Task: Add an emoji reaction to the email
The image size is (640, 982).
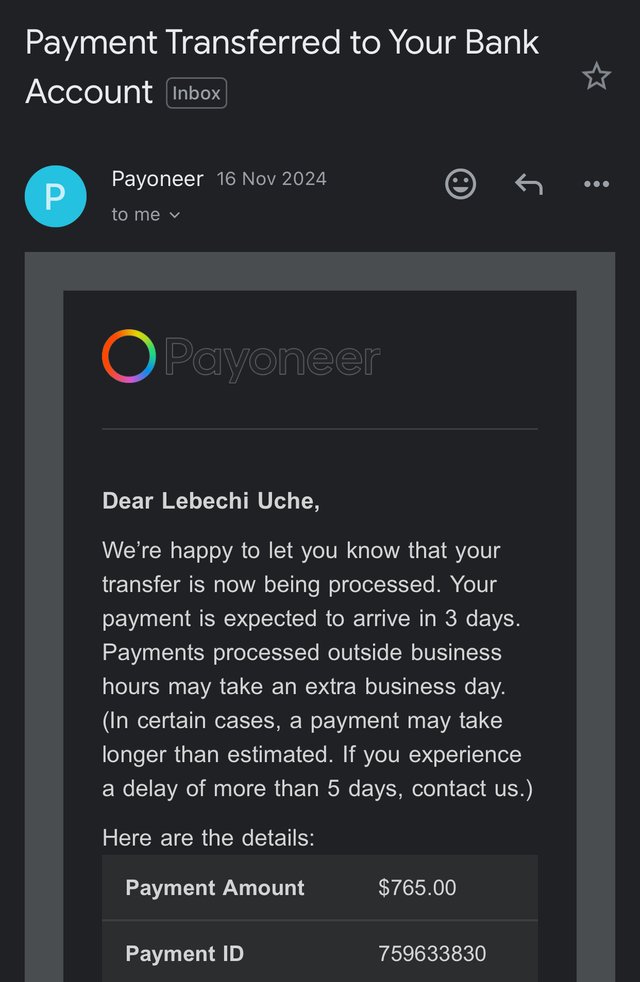Action: click(x=460, y=184)
